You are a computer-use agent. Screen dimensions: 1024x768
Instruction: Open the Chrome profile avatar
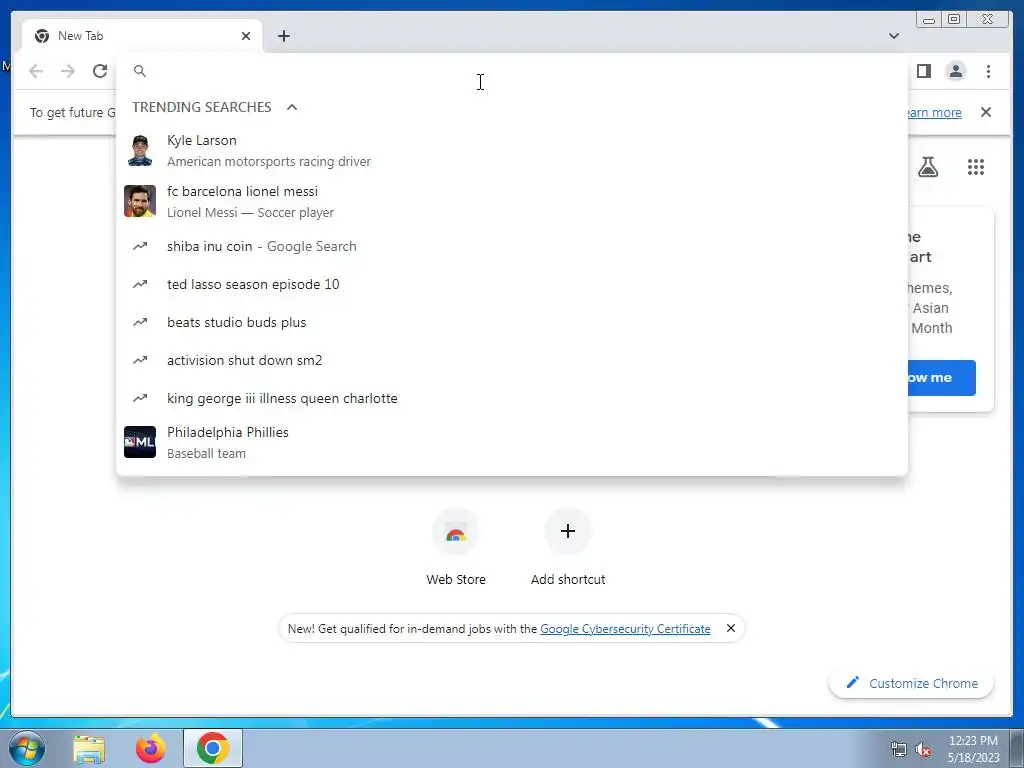click(x=955, y=71)
